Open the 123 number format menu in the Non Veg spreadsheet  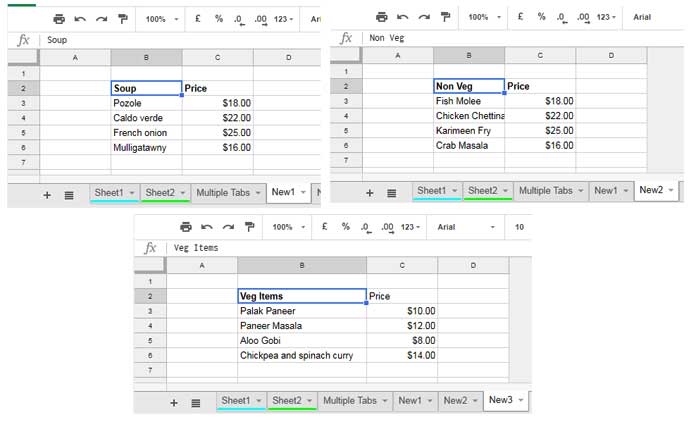[x=606, y=17]
